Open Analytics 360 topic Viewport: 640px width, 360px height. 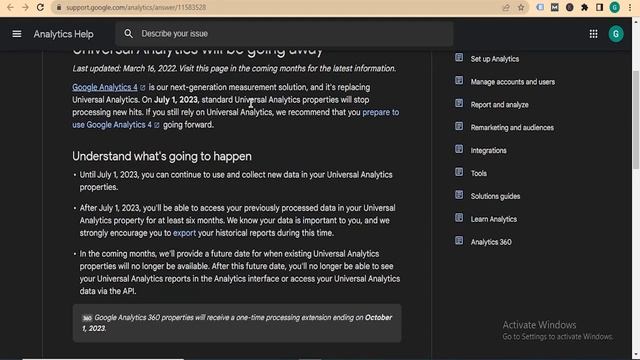tap(491, 242)
